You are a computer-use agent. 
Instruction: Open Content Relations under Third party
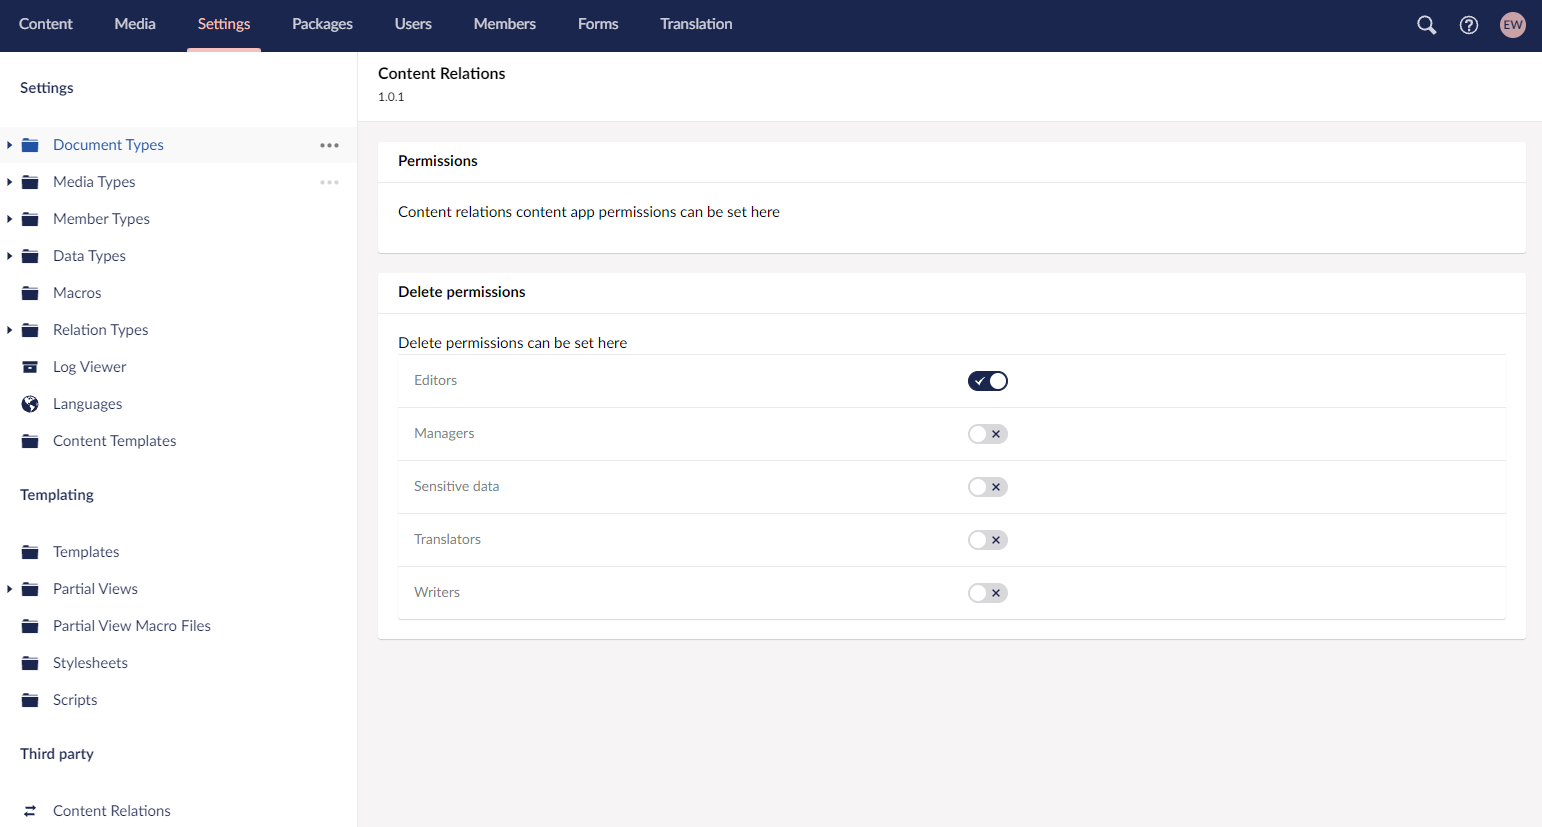(112, 811)
